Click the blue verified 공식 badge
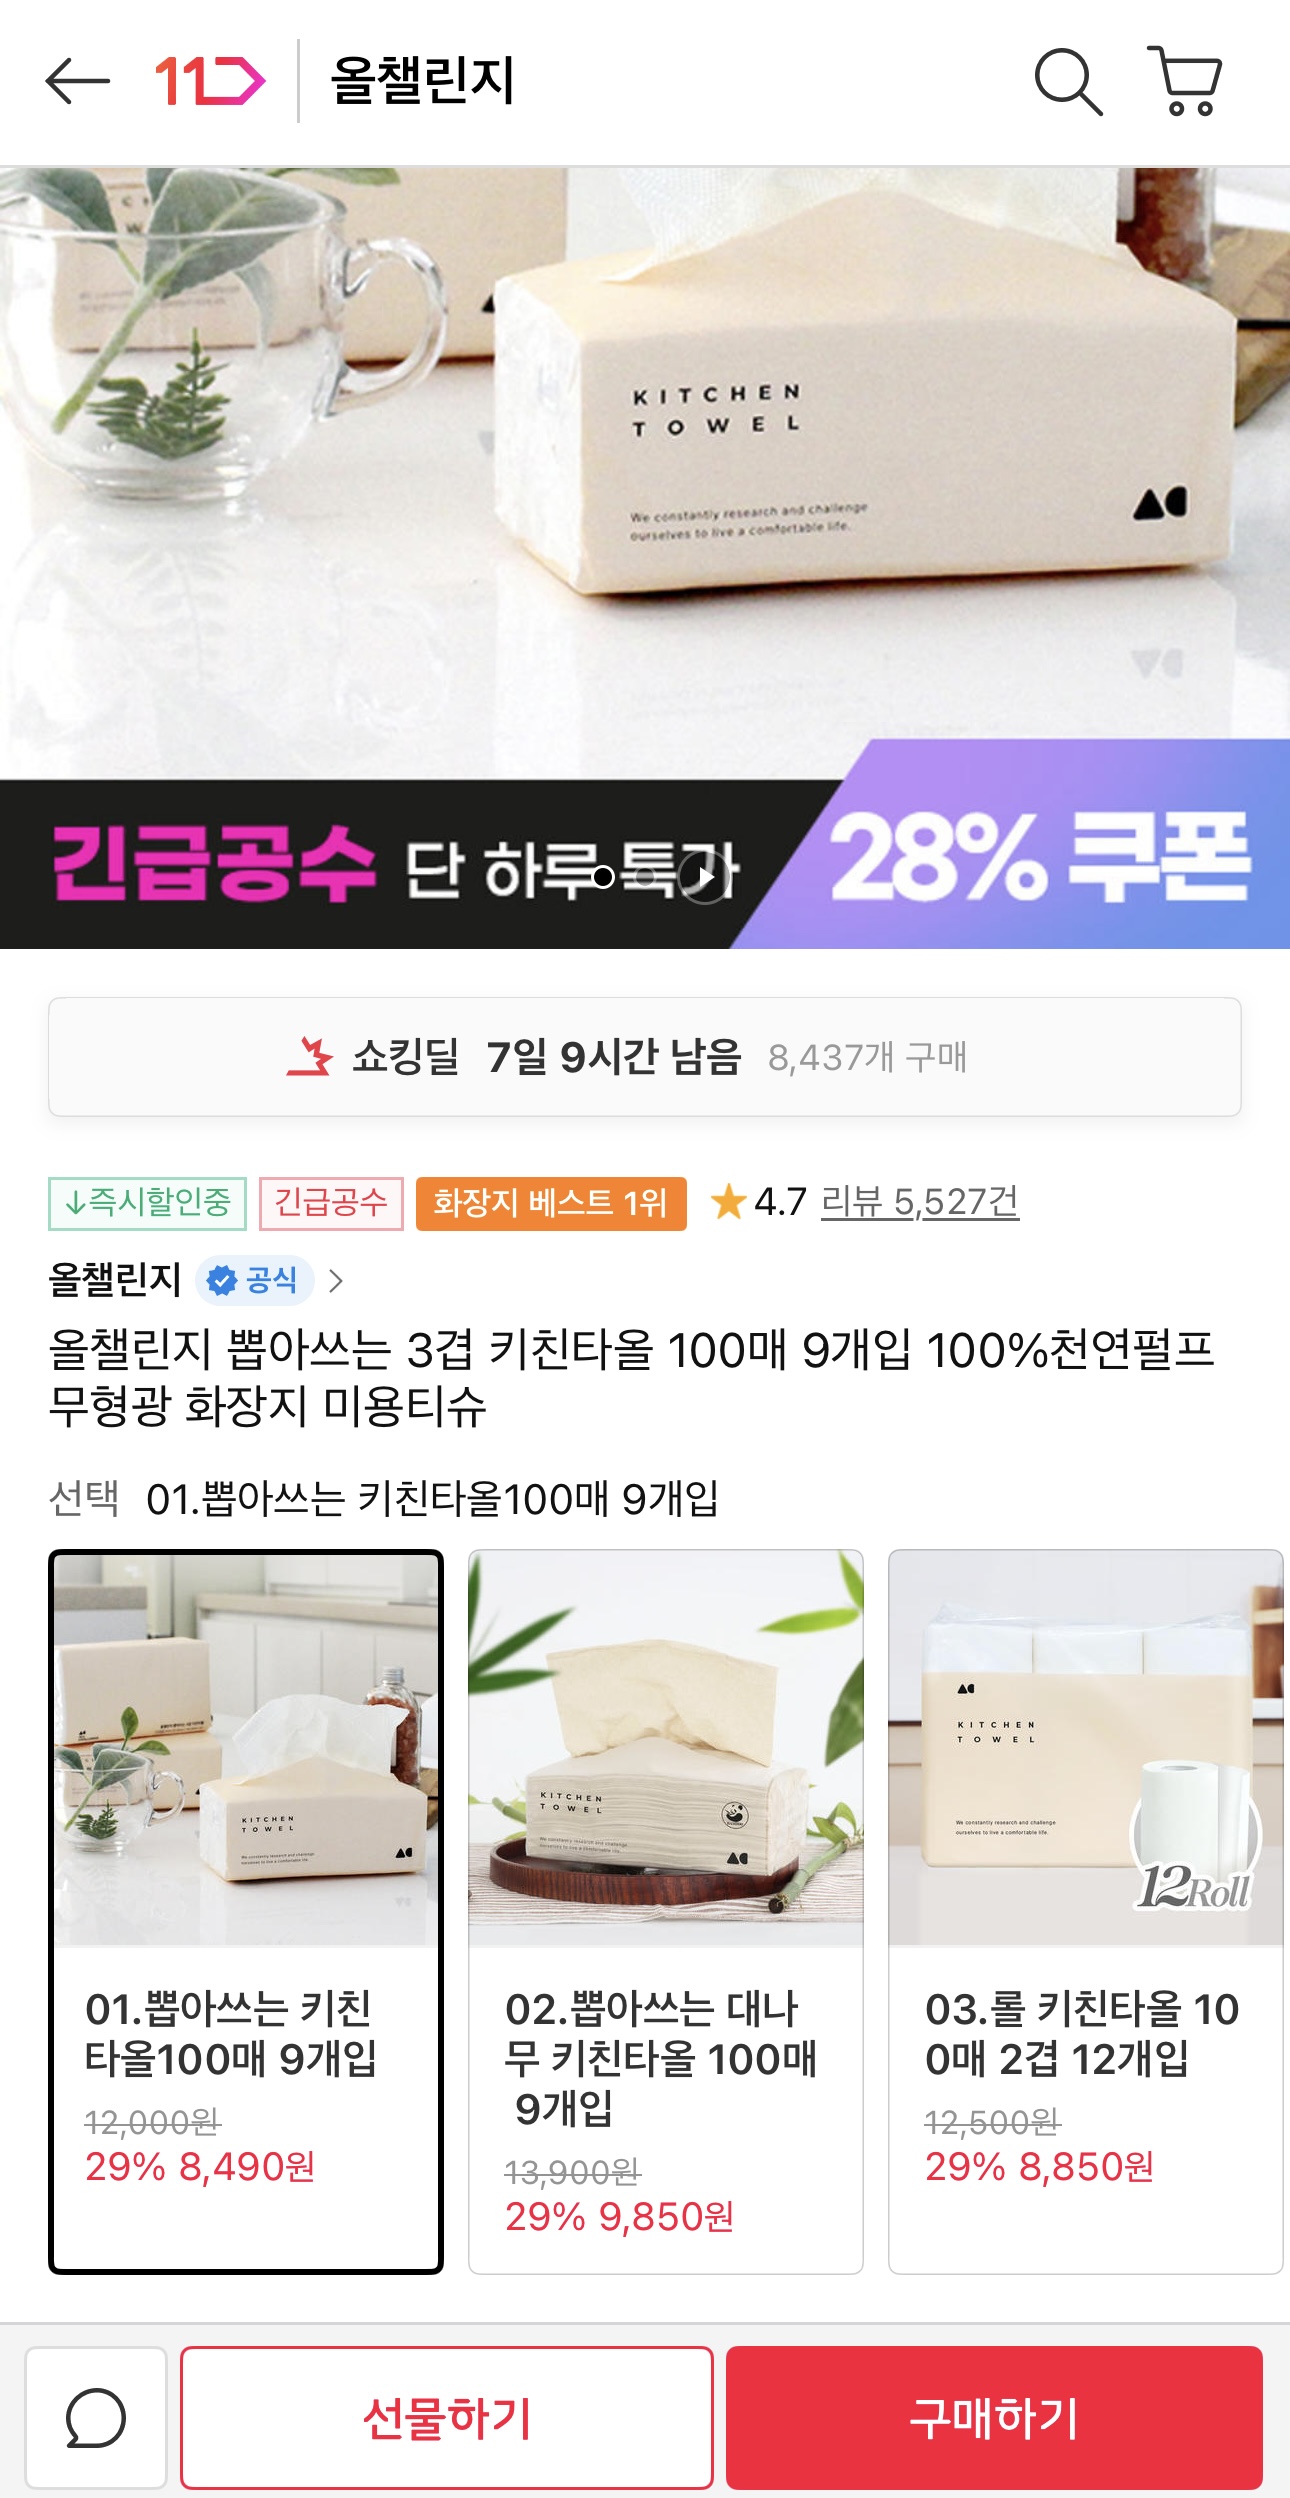Image resolution: width=1290 pixels, height=2498 pixels. (255, 1280)
